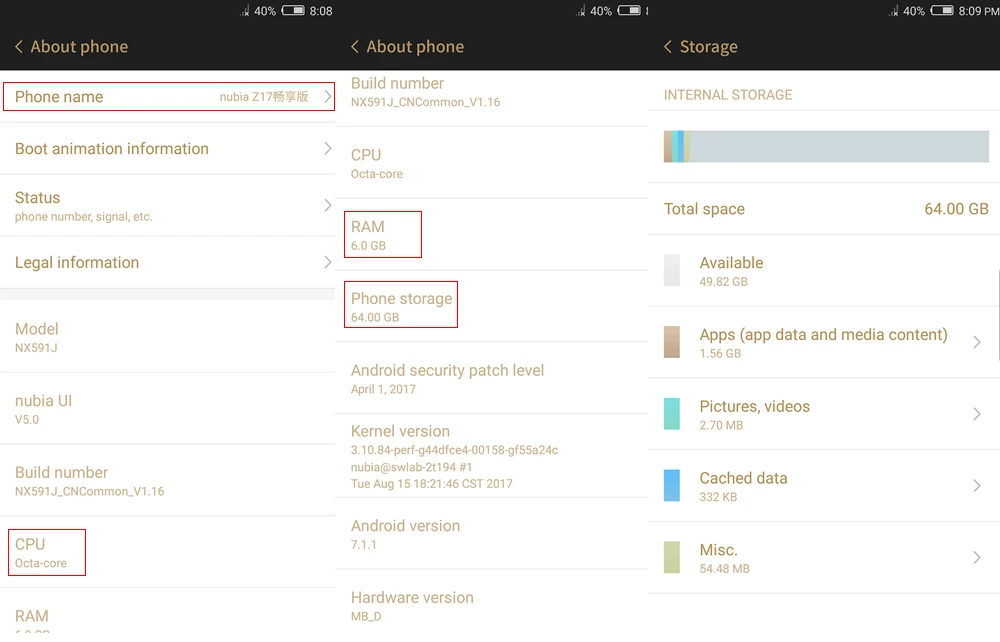Viewport: 1000px width, 642px height.
Task: Tap the green Misc. color swatch
Action: coord(672,558)
